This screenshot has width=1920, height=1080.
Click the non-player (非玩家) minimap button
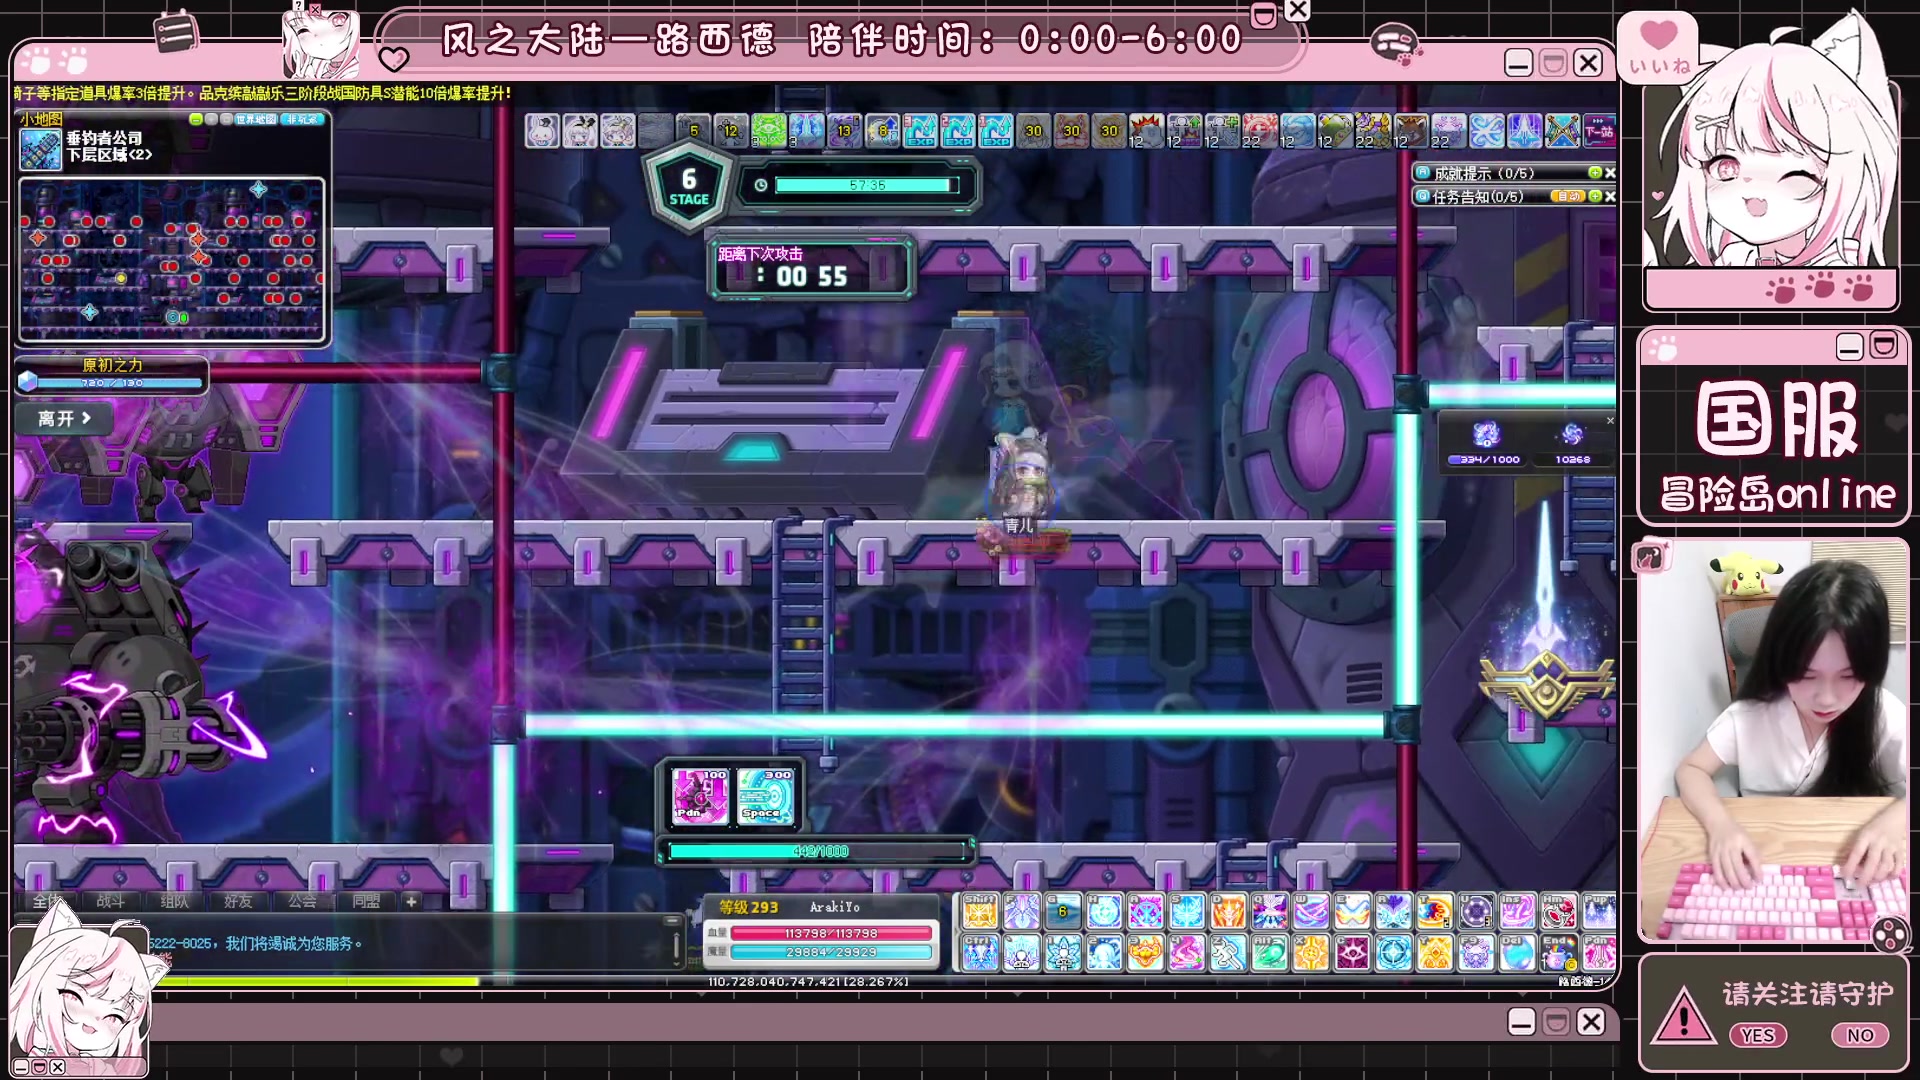[x=302, y=120]
